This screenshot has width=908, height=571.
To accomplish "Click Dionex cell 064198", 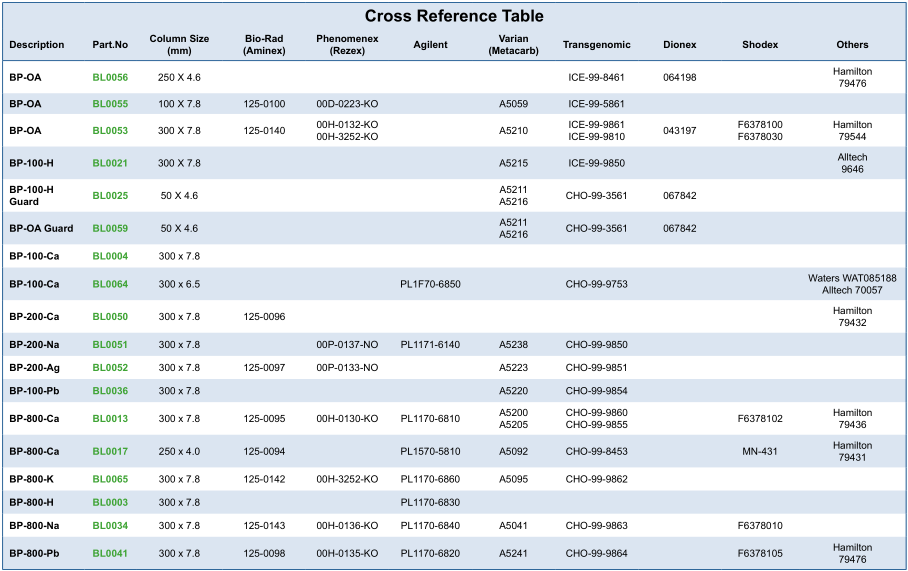I will coord(680,78).
